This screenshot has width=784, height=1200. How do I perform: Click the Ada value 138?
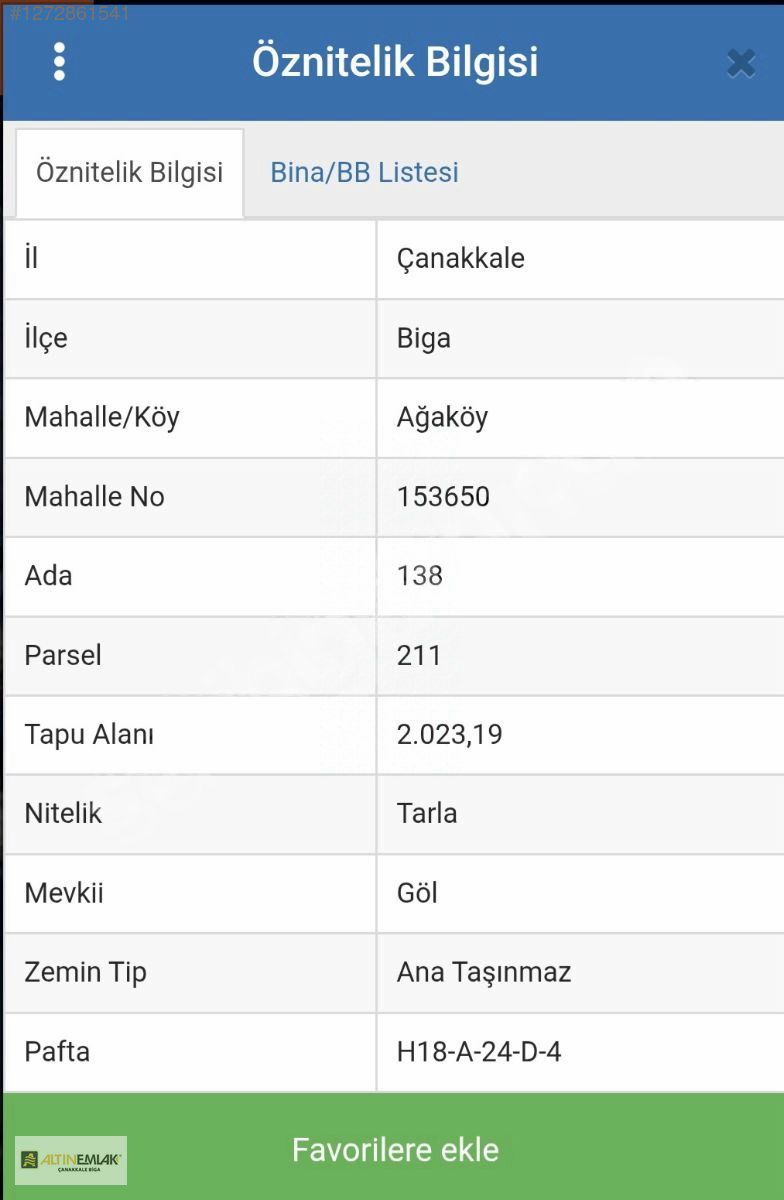[x=420, y=576]
